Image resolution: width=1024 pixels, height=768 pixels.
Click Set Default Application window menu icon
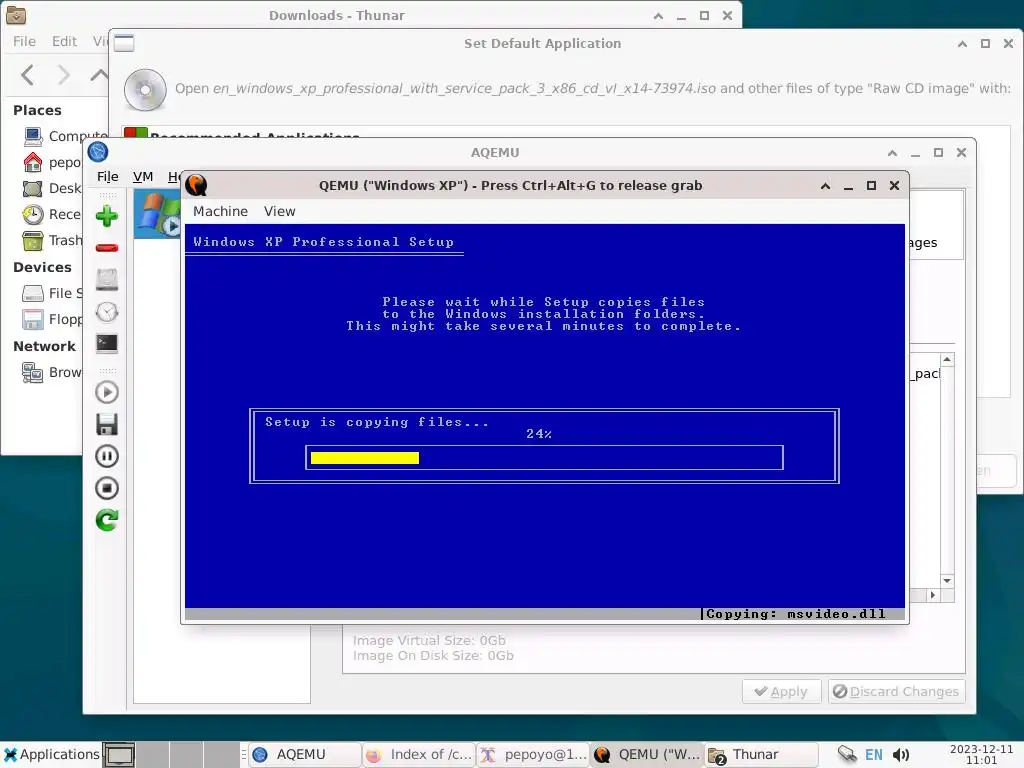[124, 43]
